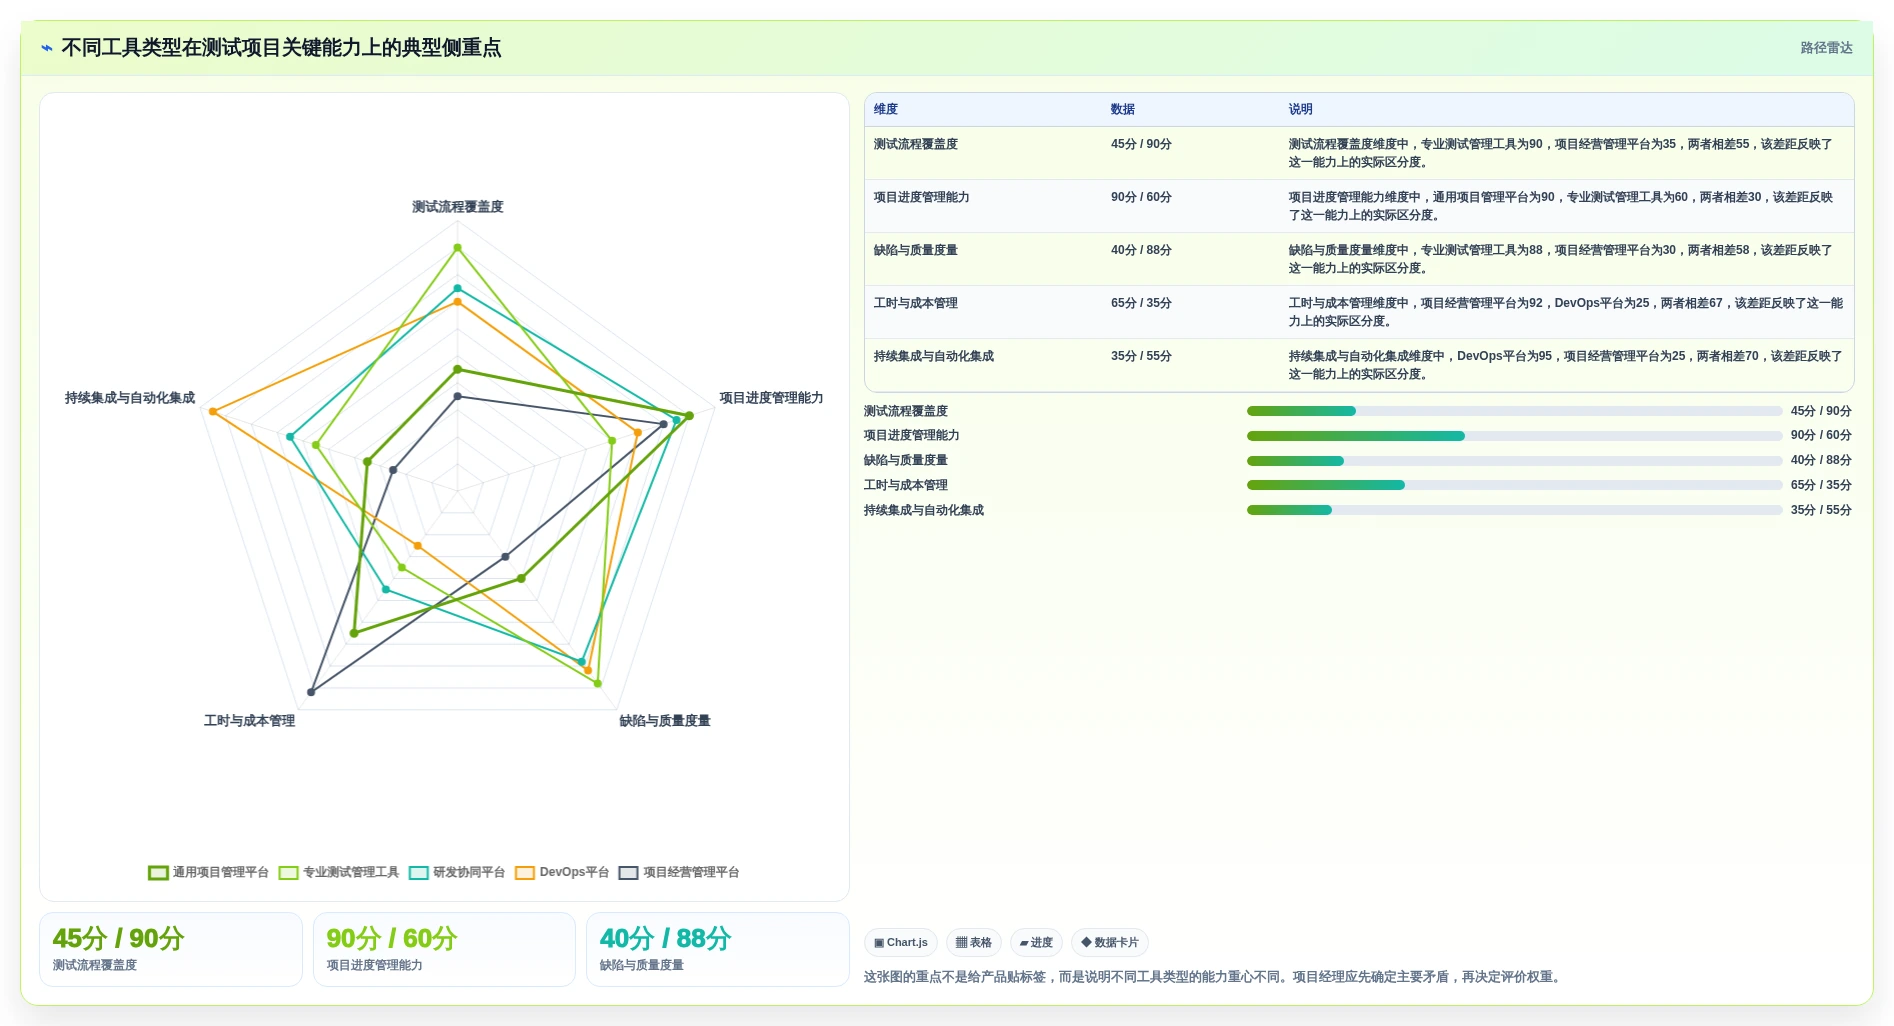
Task: Click the 工时与成本管理 progress bar
Action: (x=1514, y=485)
